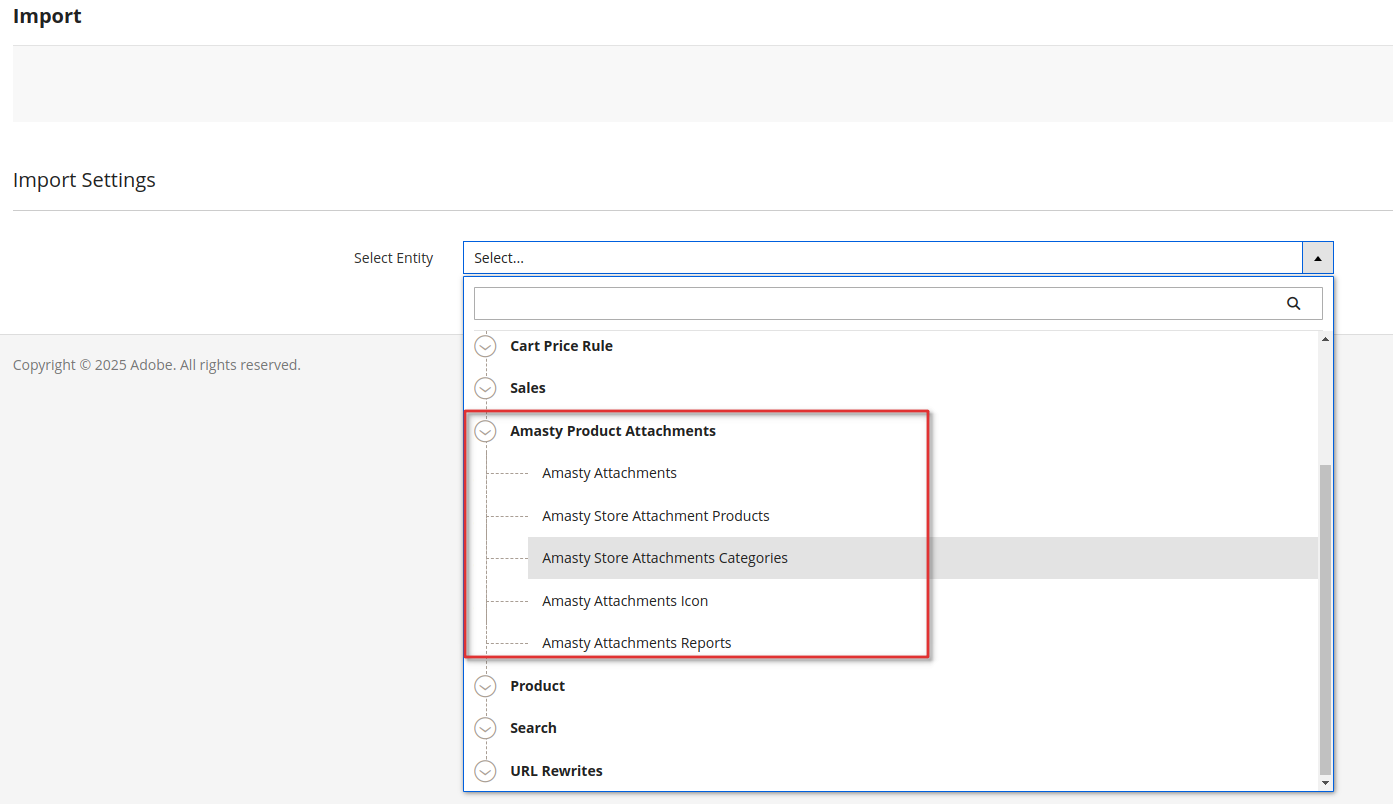Collapse the Search group chevron
Viewport: 1393px width, 804px height.
(486, 728)
